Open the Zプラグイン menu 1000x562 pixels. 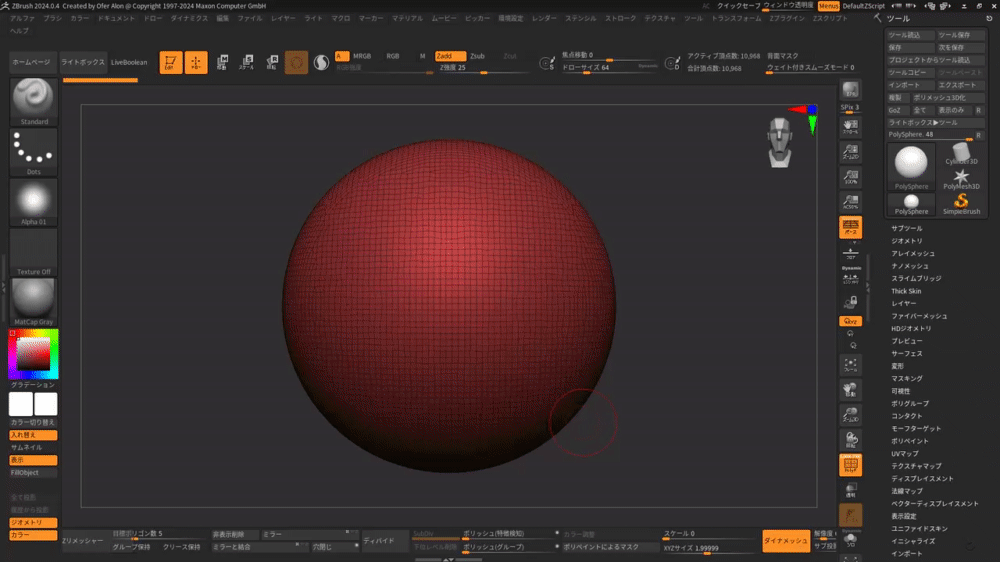pos(786,18)
